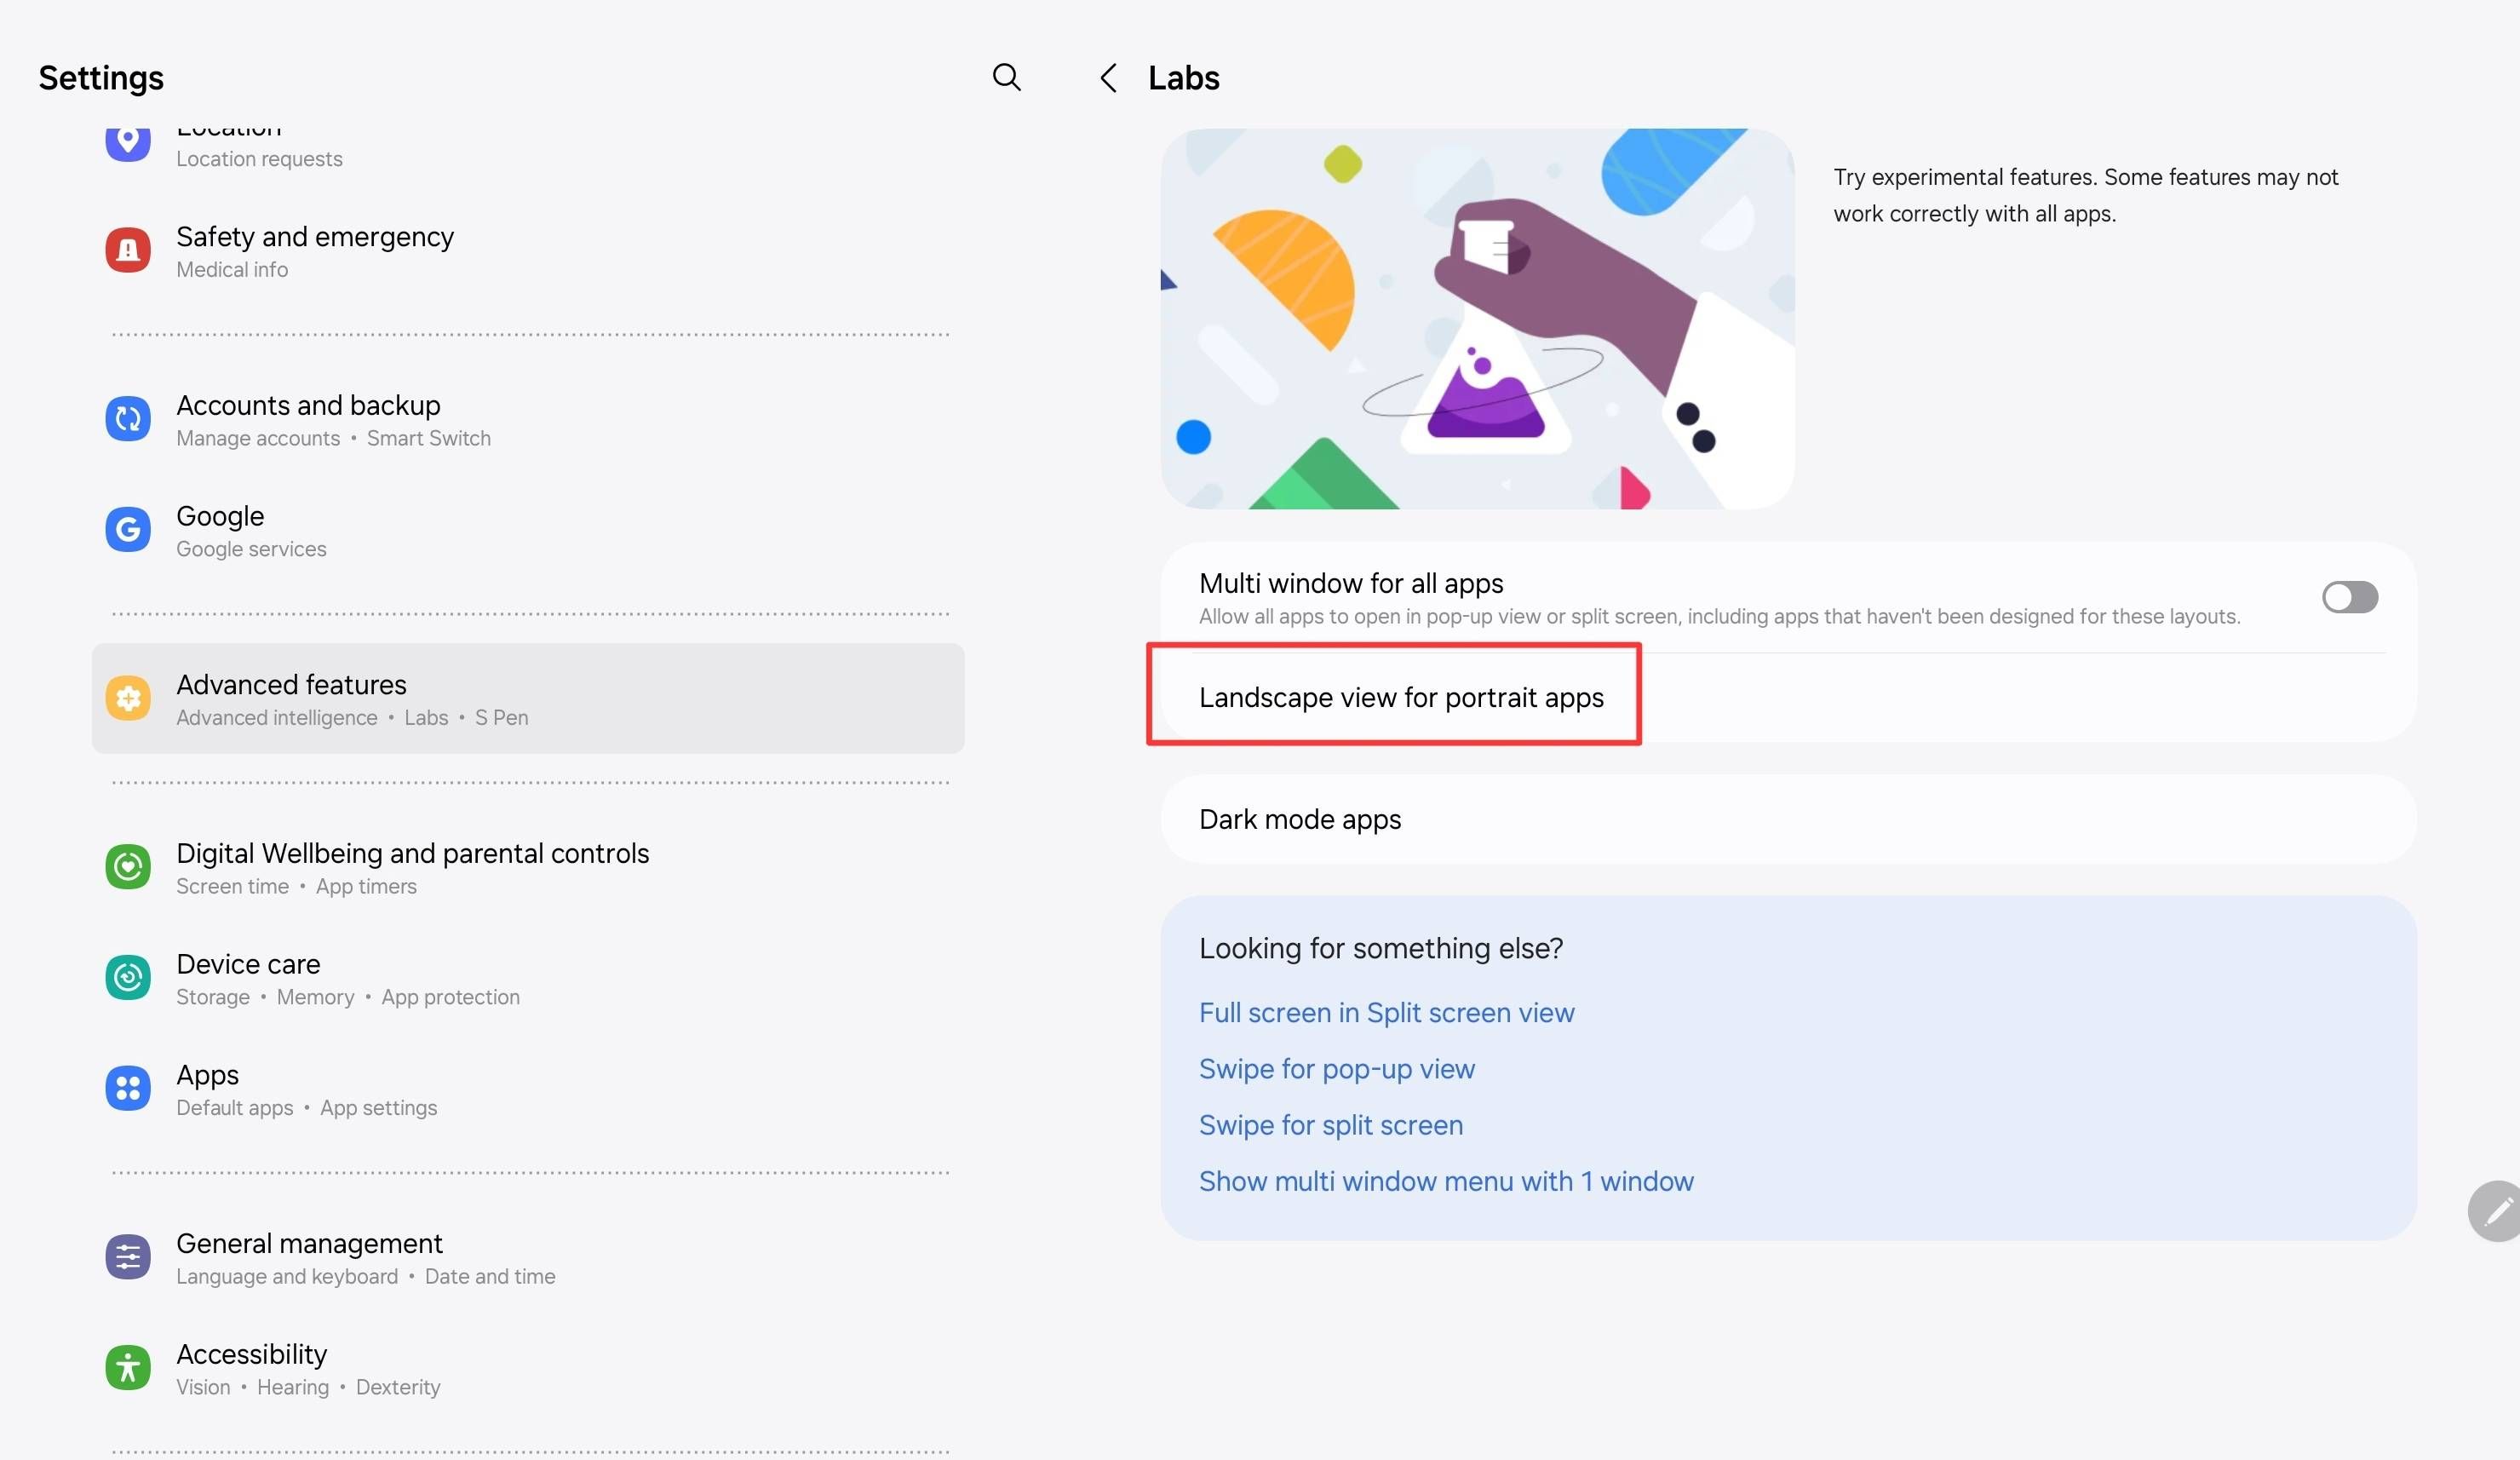2520x1460 pixels.
Task: Click the back arrow next to Labs
Action: [1108, 77]
